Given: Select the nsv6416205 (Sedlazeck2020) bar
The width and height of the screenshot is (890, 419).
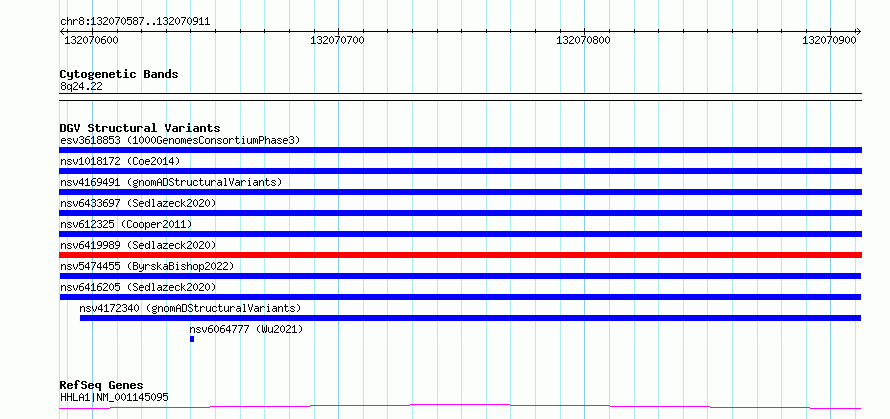Looking at the screenshot, I should tap(460, 297).
